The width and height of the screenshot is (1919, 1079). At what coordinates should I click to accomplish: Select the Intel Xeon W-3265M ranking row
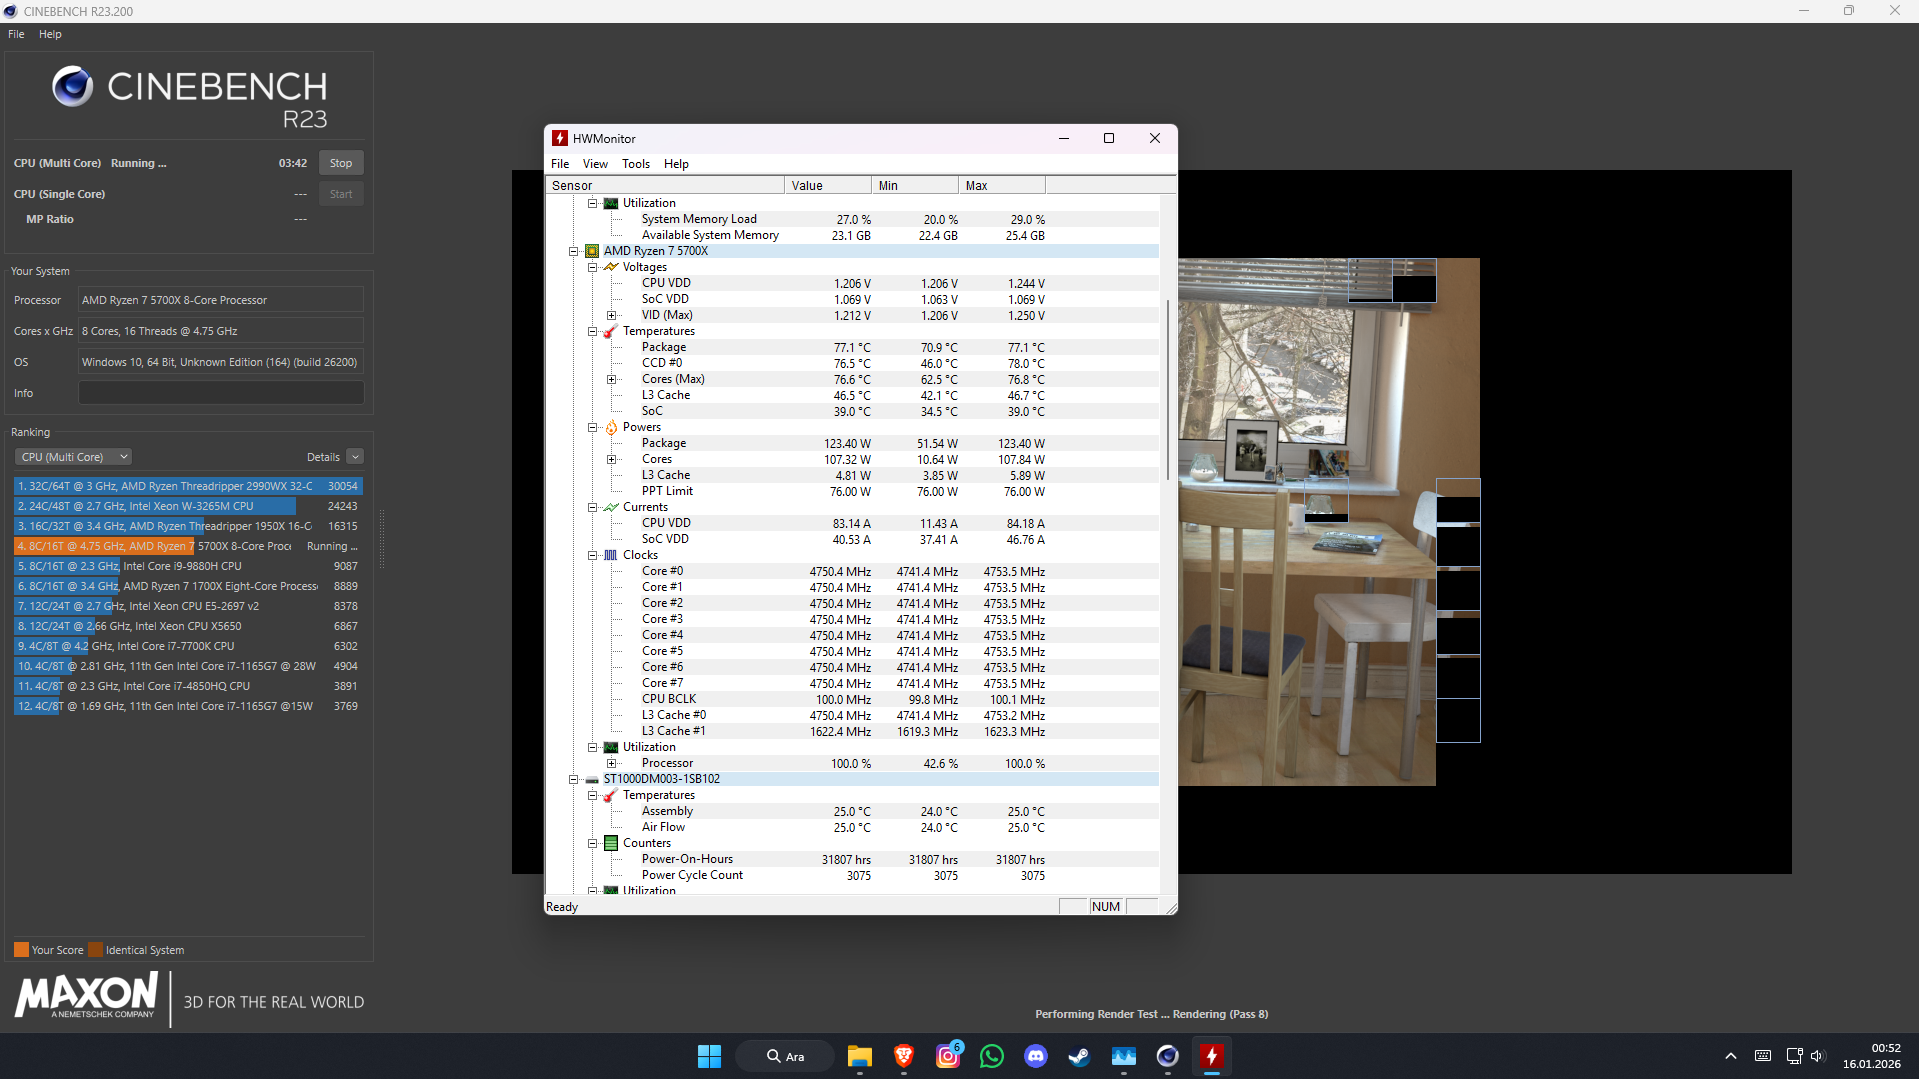[188, 506]
